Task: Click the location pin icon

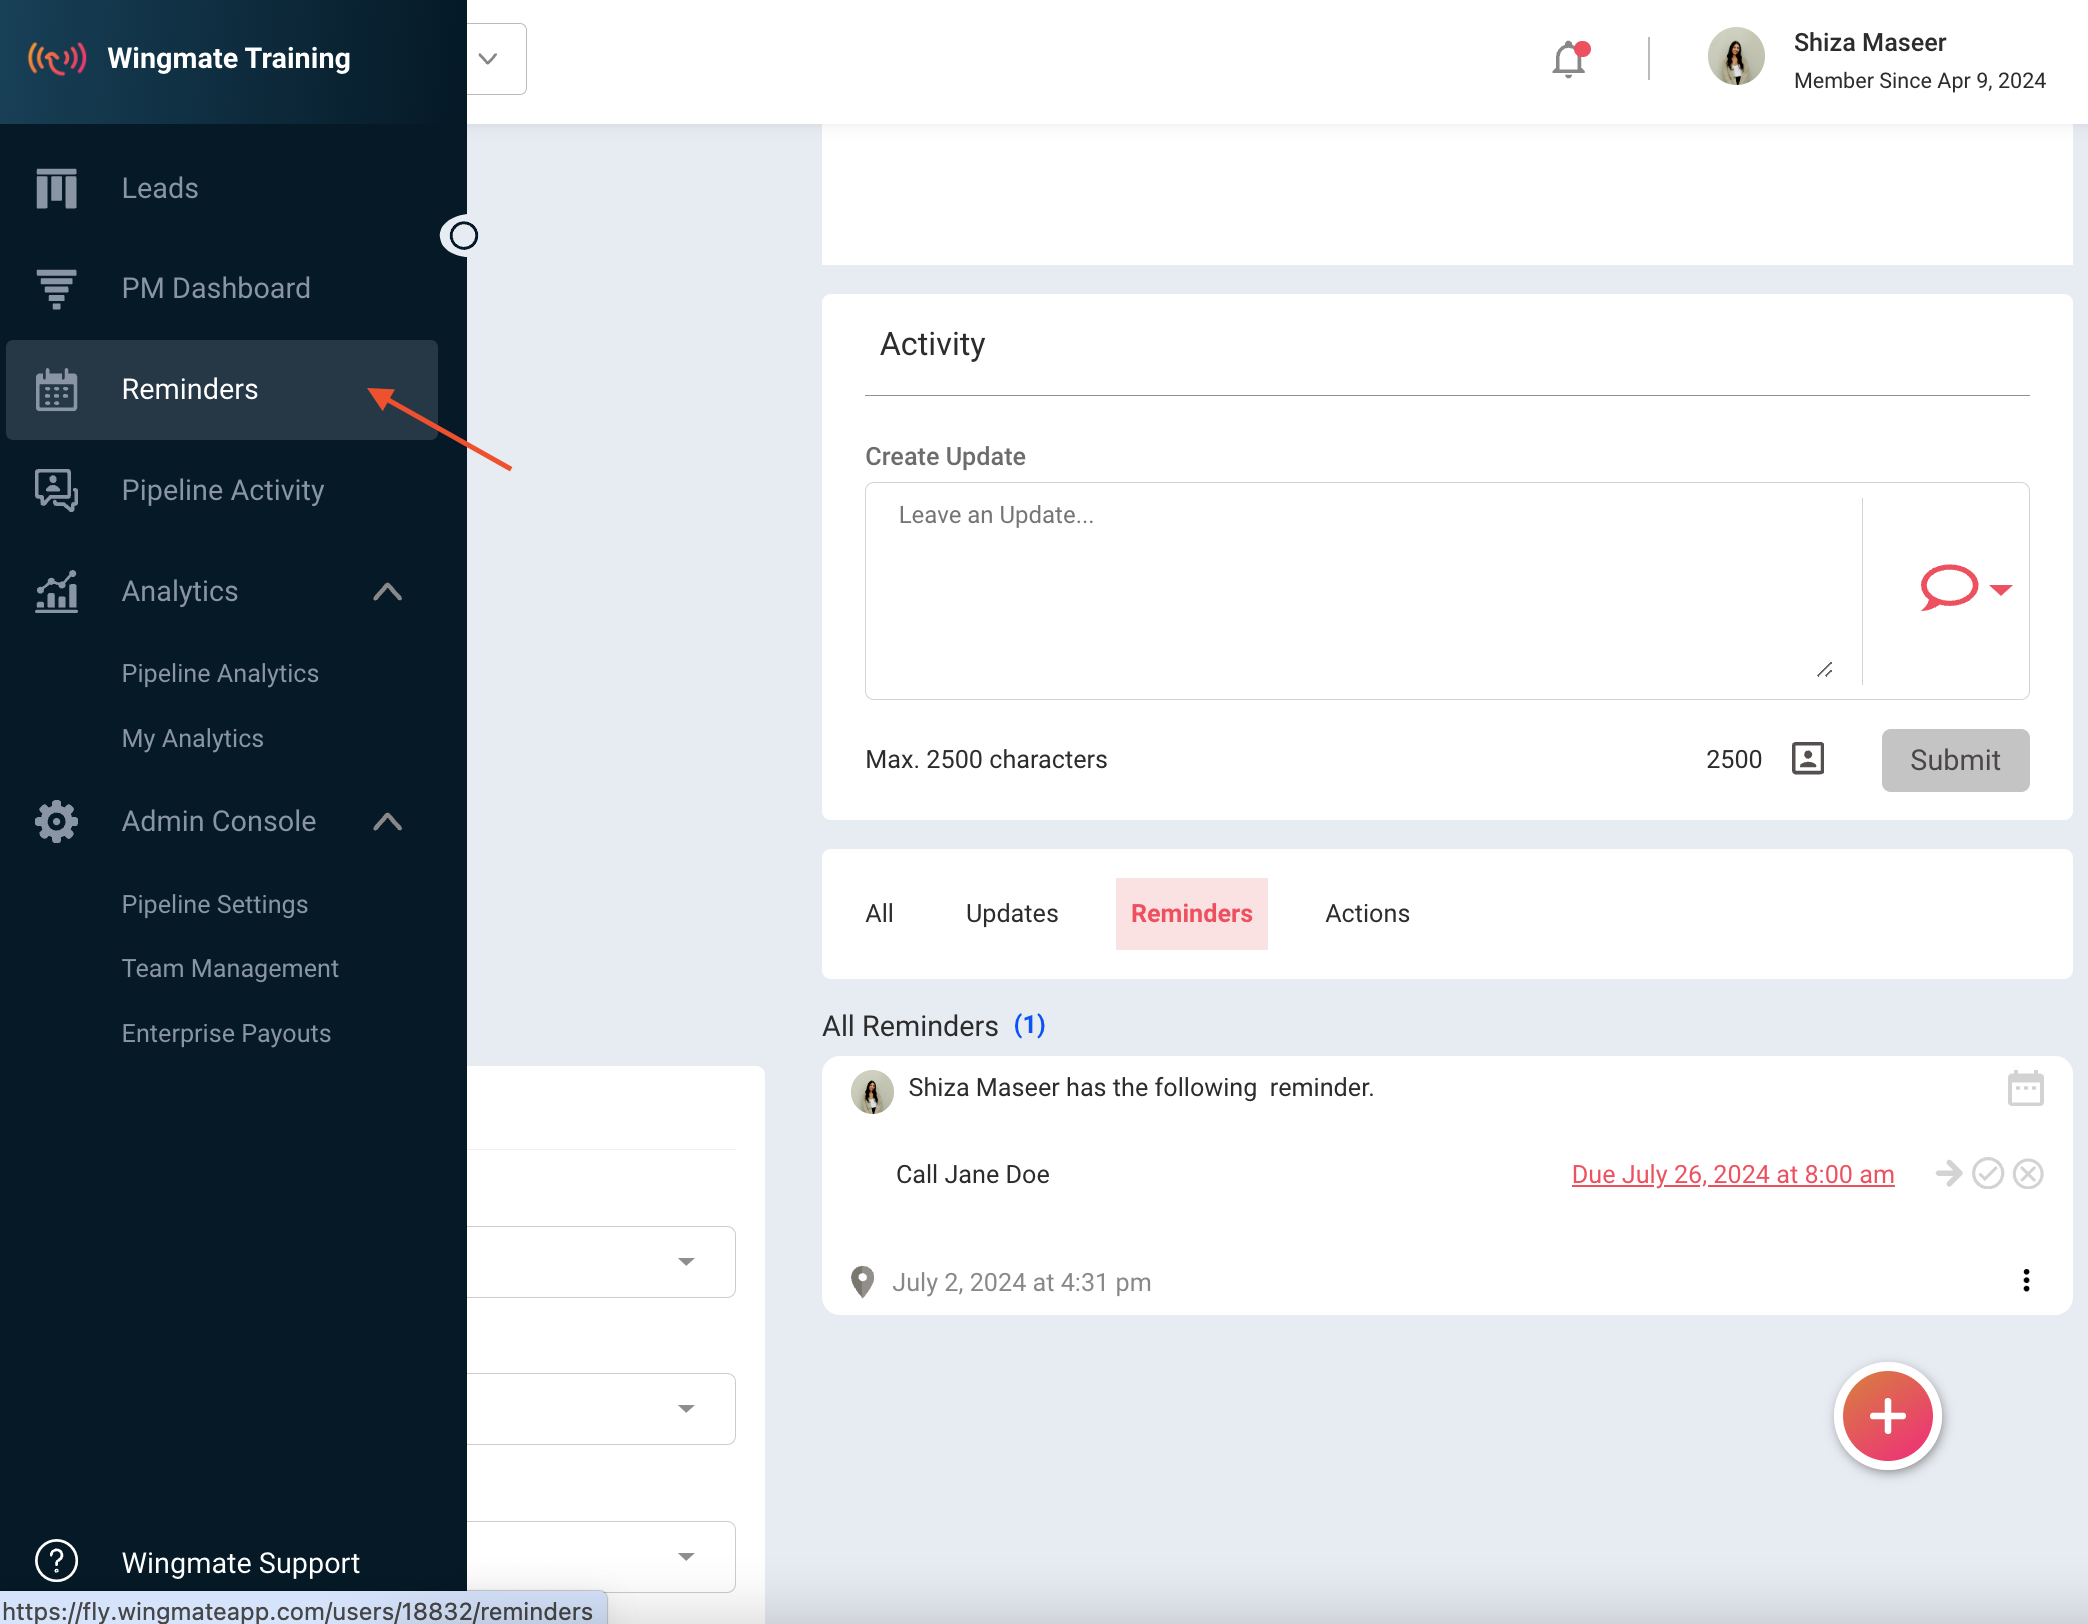Action: tap(862, 1281)
